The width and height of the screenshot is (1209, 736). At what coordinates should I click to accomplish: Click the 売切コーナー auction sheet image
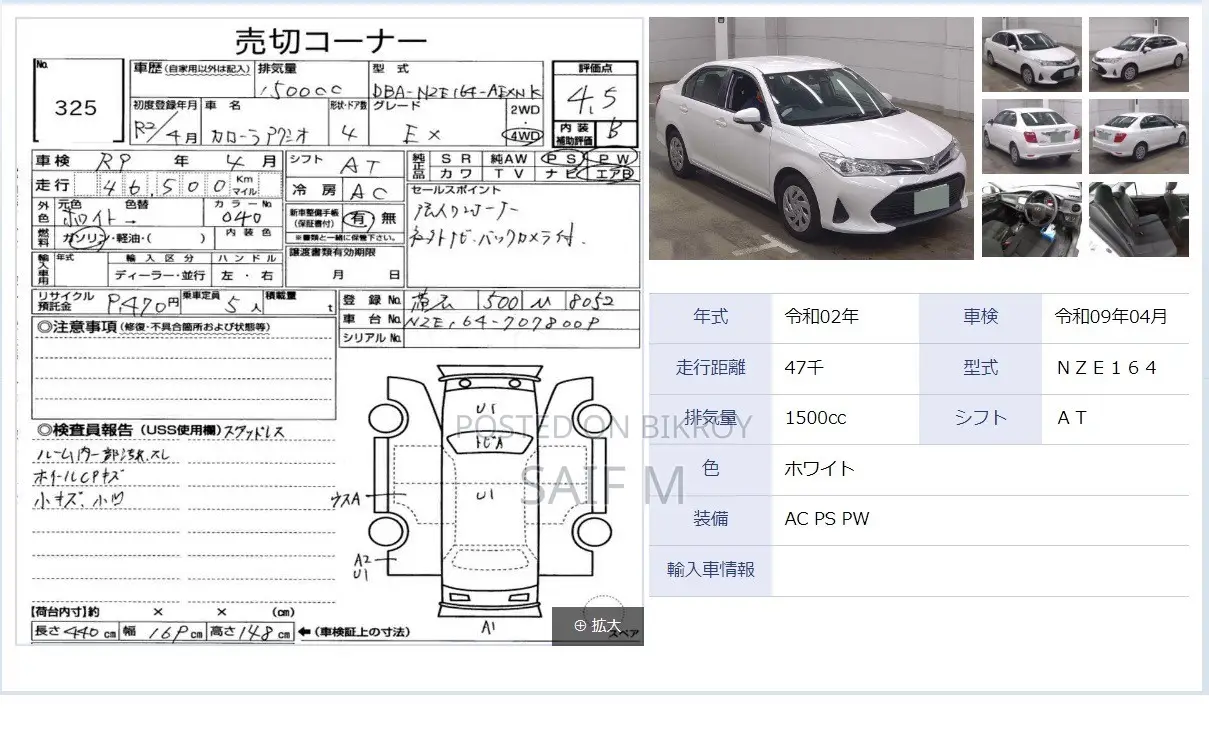coord(329,331)
